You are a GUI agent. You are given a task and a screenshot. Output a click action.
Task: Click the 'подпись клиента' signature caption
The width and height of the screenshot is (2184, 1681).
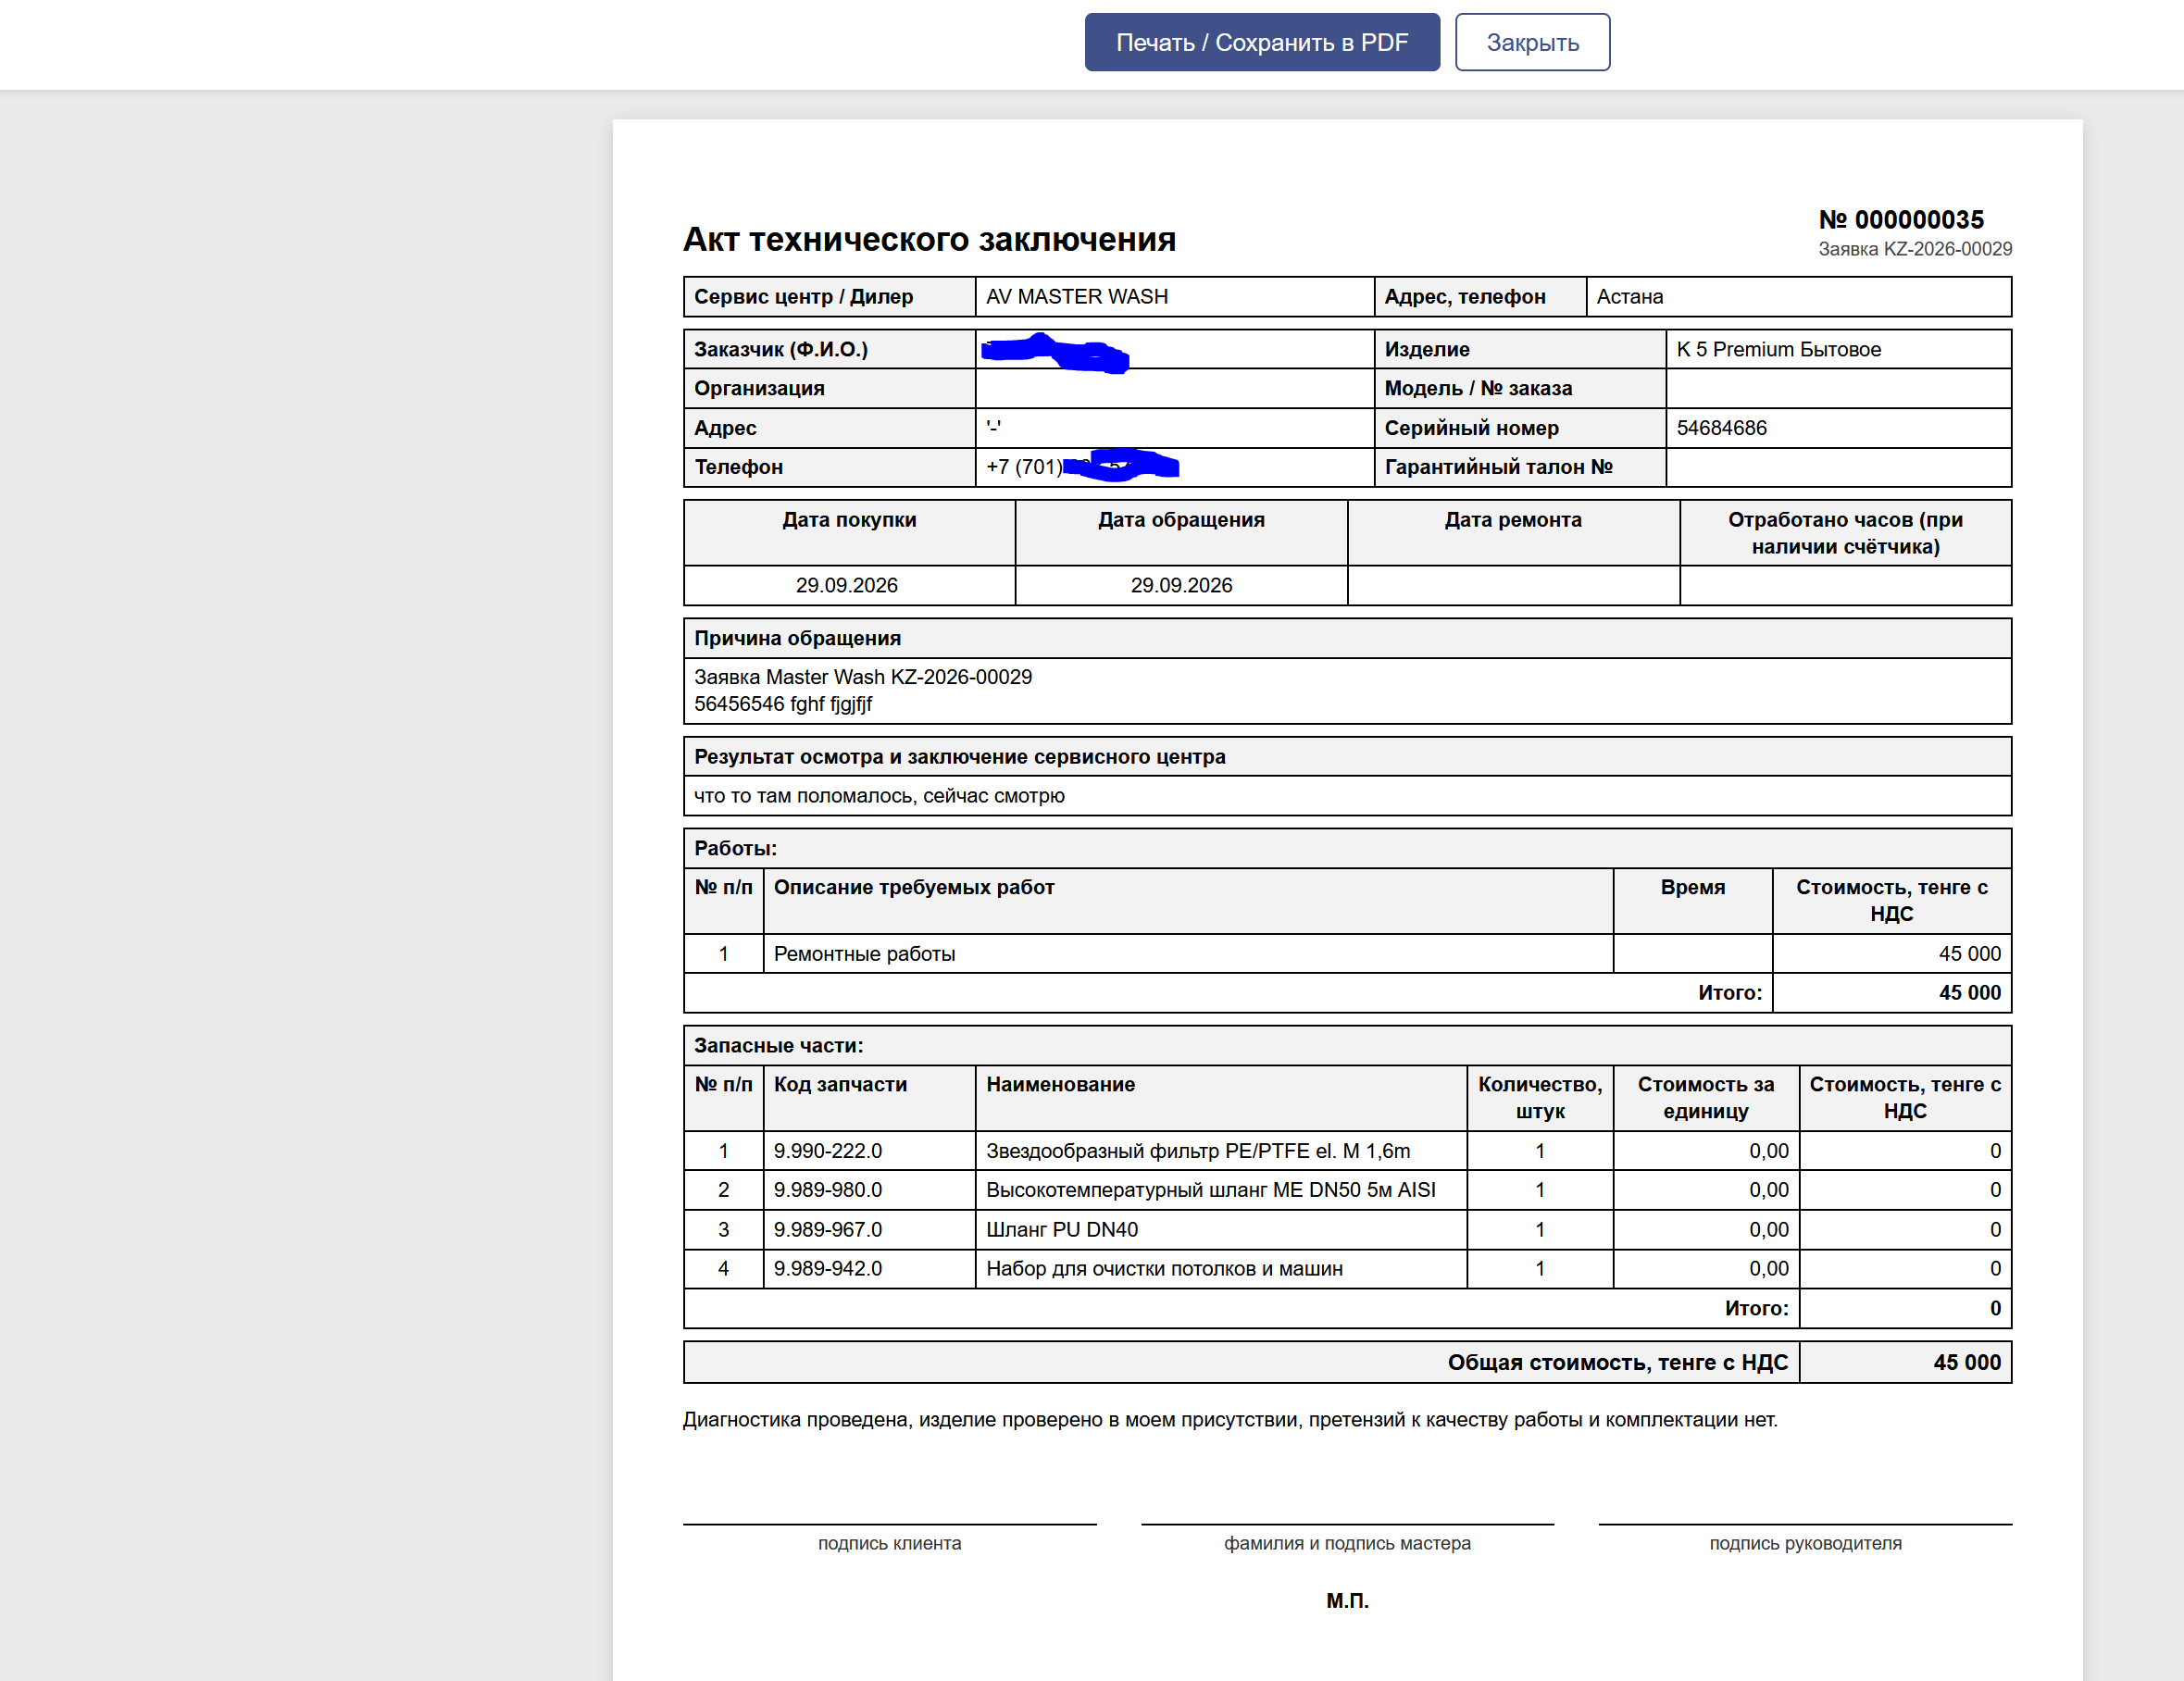[889, 1543]
